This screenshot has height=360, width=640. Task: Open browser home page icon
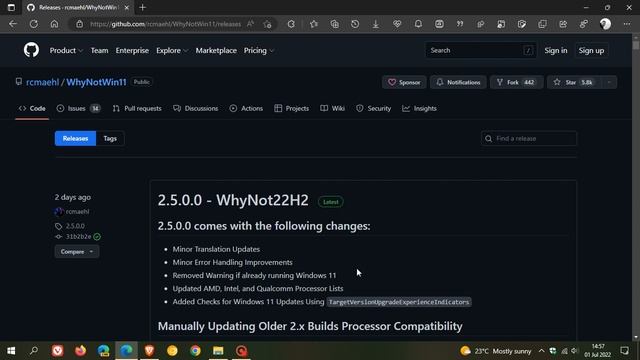[x=54, y=24]
